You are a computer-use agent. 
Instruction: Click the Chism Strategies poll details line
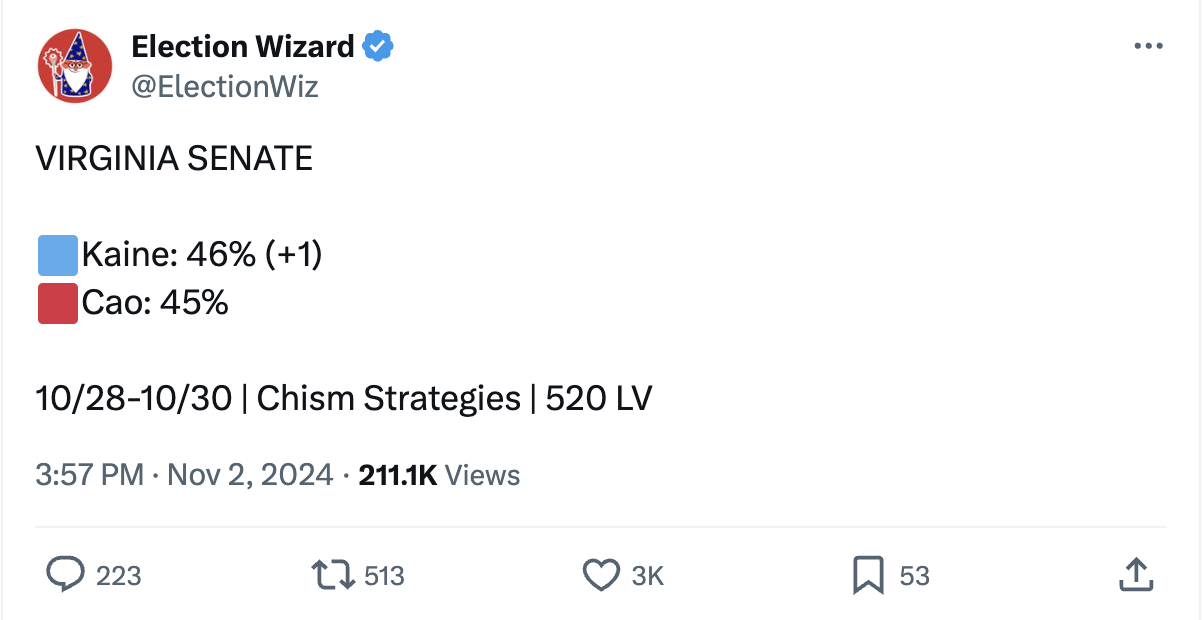344,399
